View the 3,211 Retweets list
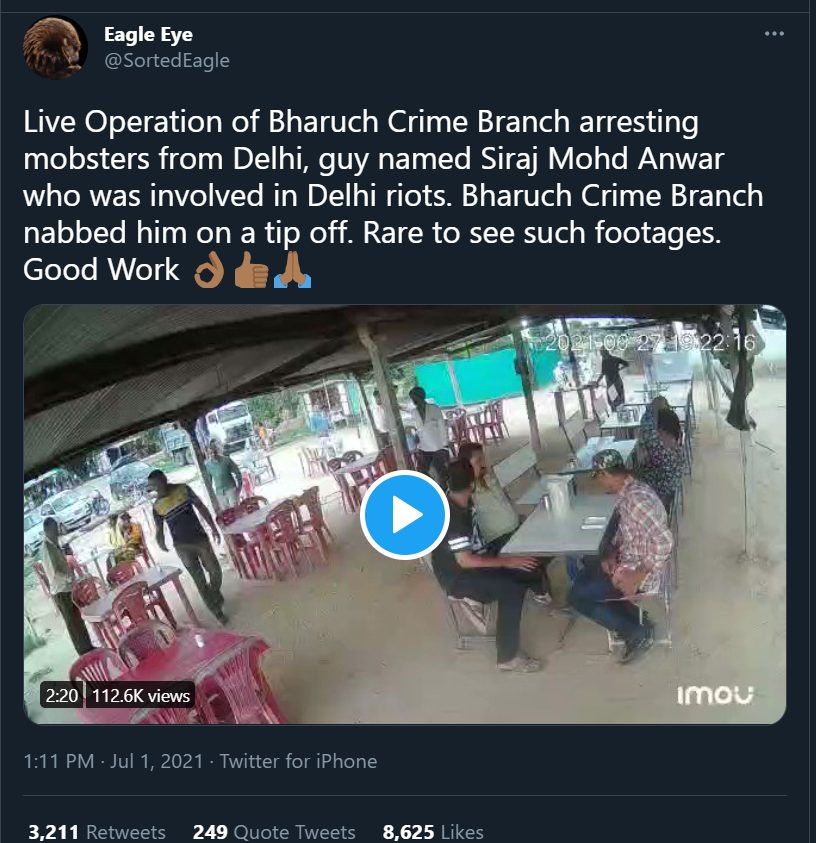The image size is (816, 843). click(97, 831)
